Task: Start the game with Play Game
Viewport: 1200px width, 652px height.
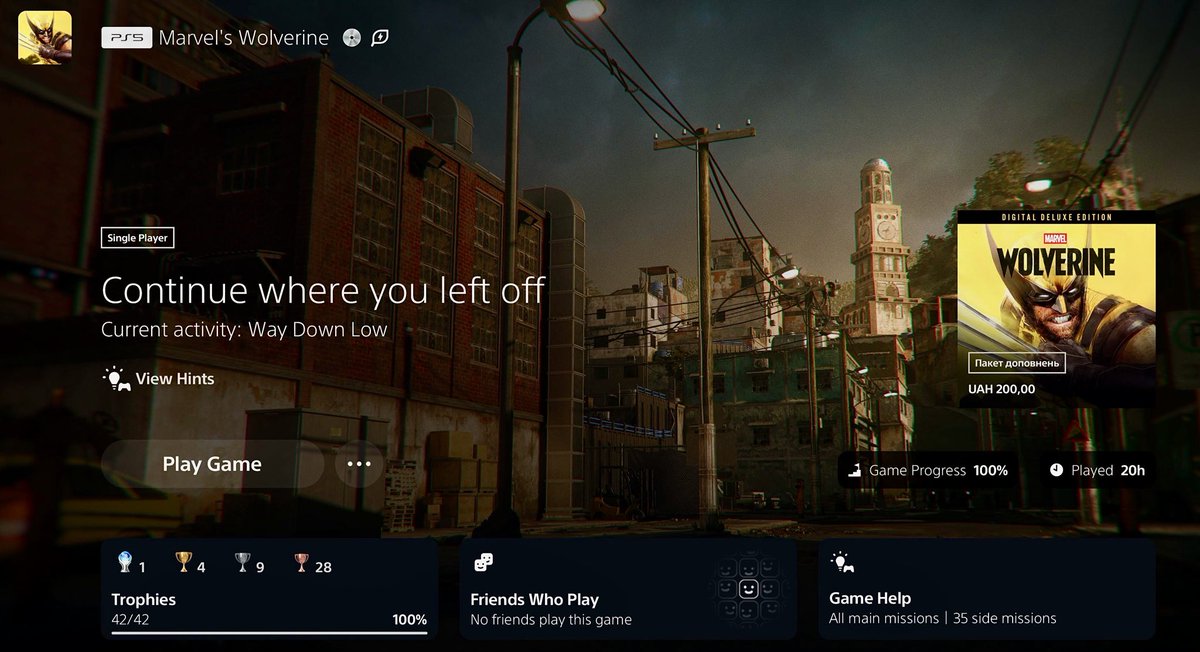Action: 212,464
